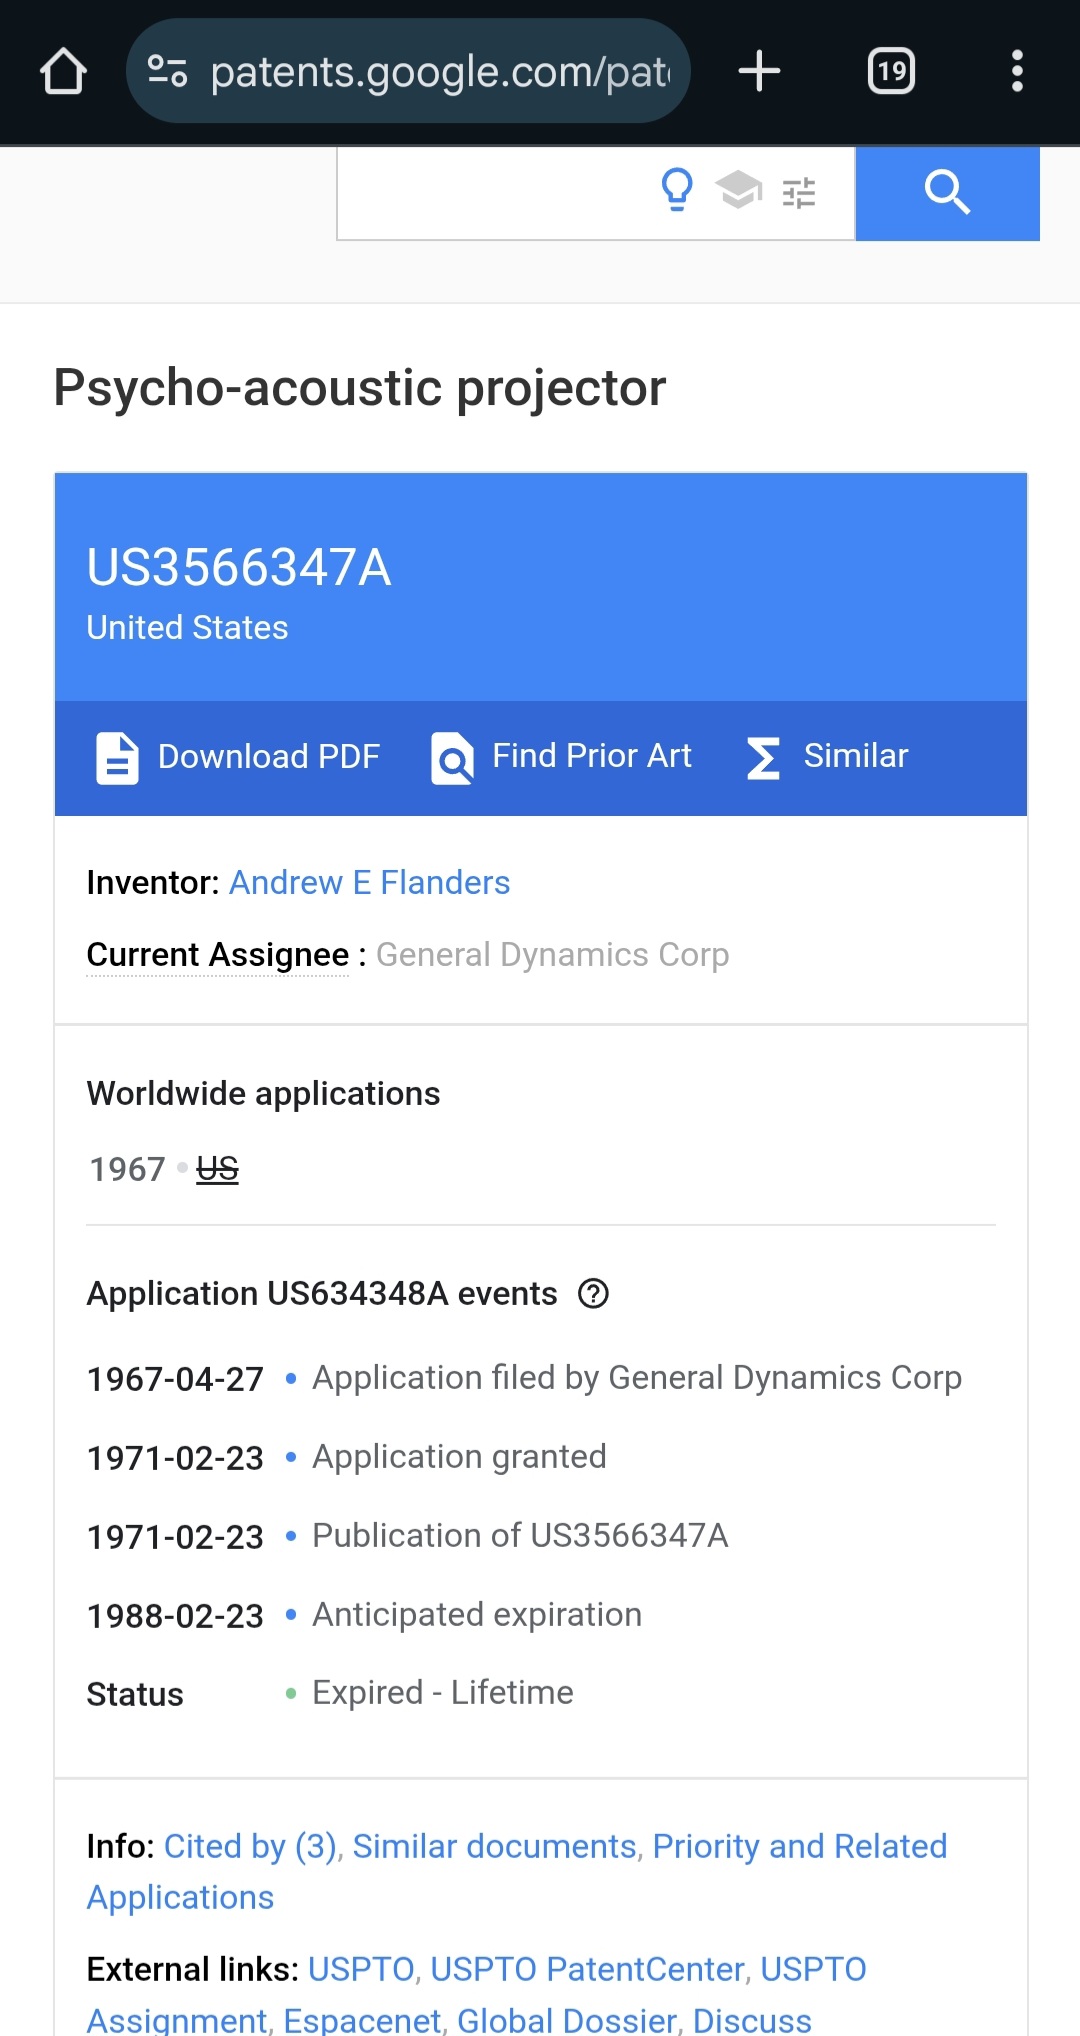Click General Dynamics Corp assignee text

tap(552, 955)
